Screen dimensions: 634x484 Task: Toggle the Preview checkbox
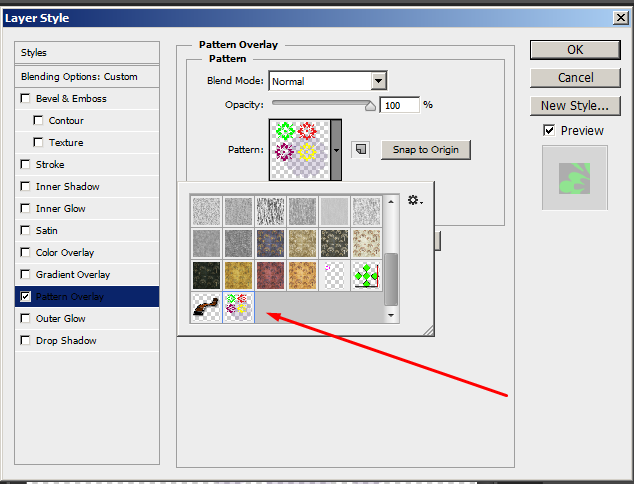549,130
